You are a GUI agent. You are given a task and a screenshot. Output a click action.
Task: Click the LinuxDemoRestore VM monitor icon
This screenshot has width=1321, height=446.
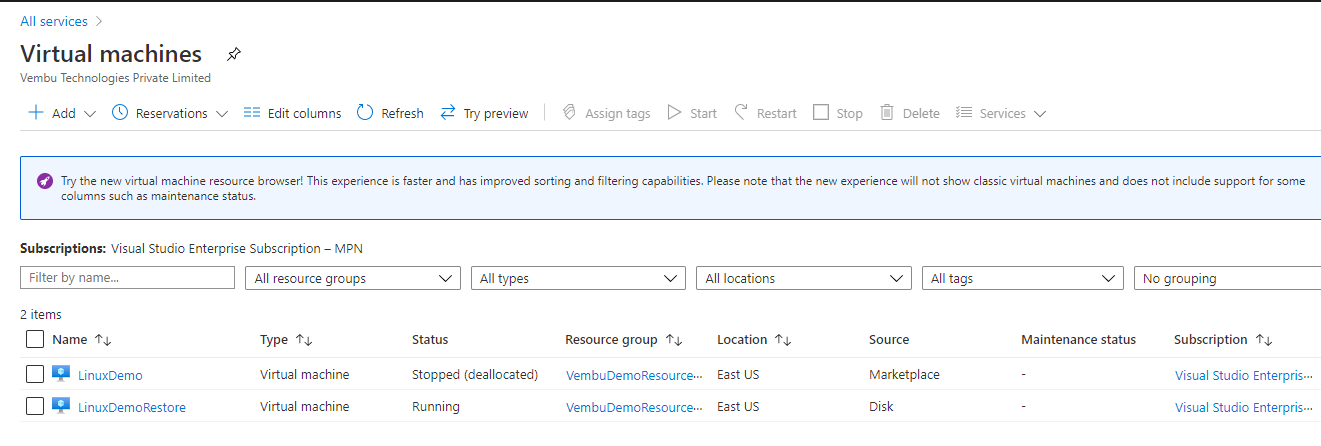[x=61, y=406]
